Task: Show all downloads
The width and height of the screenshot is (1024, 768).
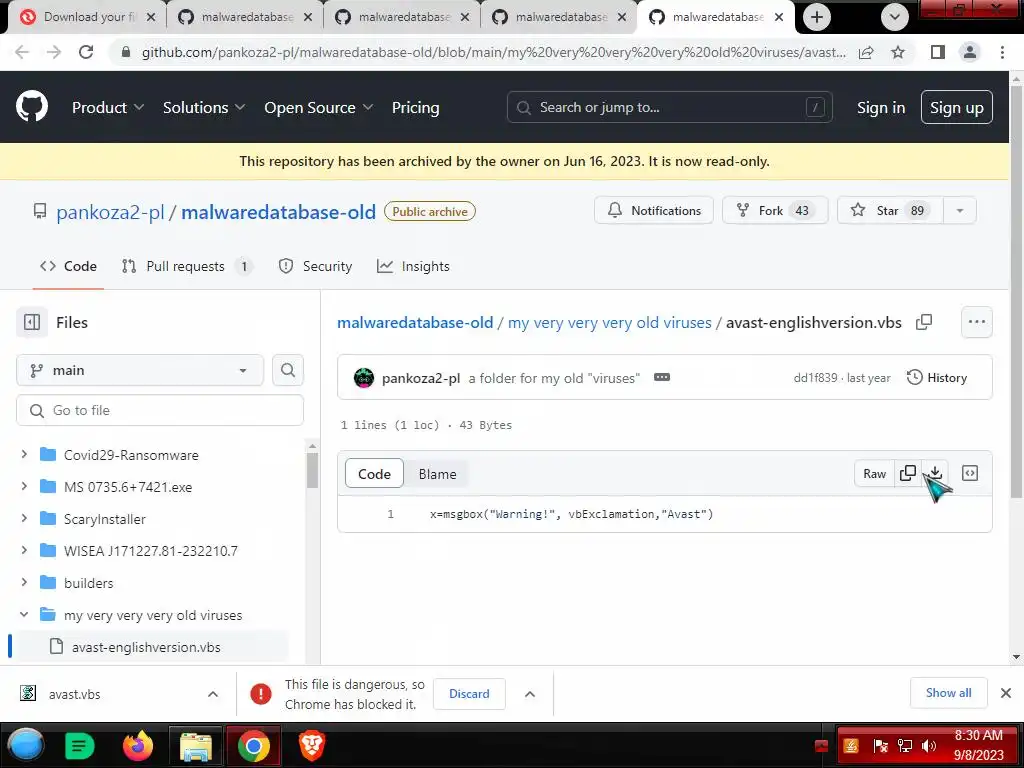Action: click(948, 693)
